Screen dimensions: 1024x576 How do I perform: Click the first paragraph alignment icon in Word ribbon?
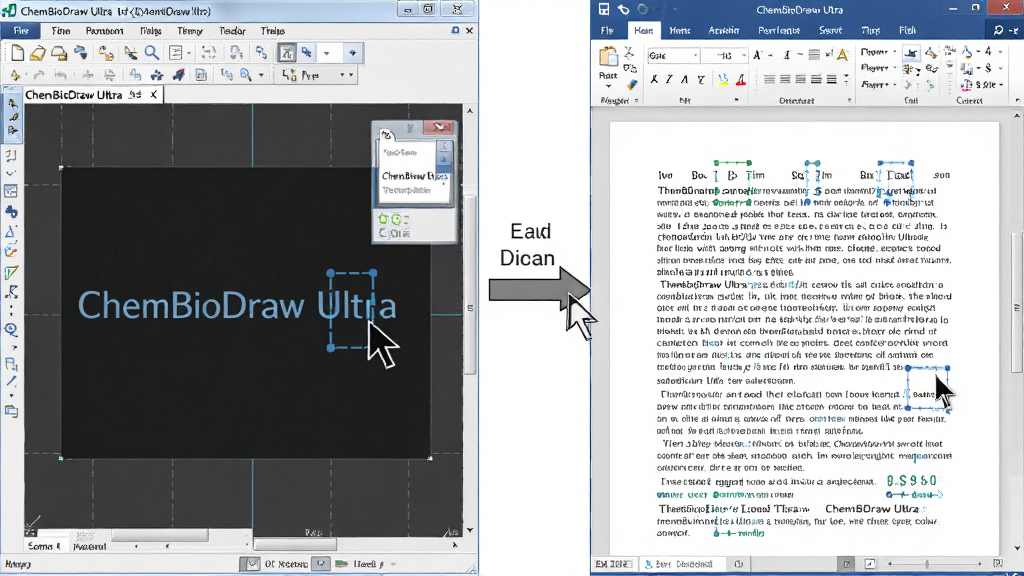[769, 80]
